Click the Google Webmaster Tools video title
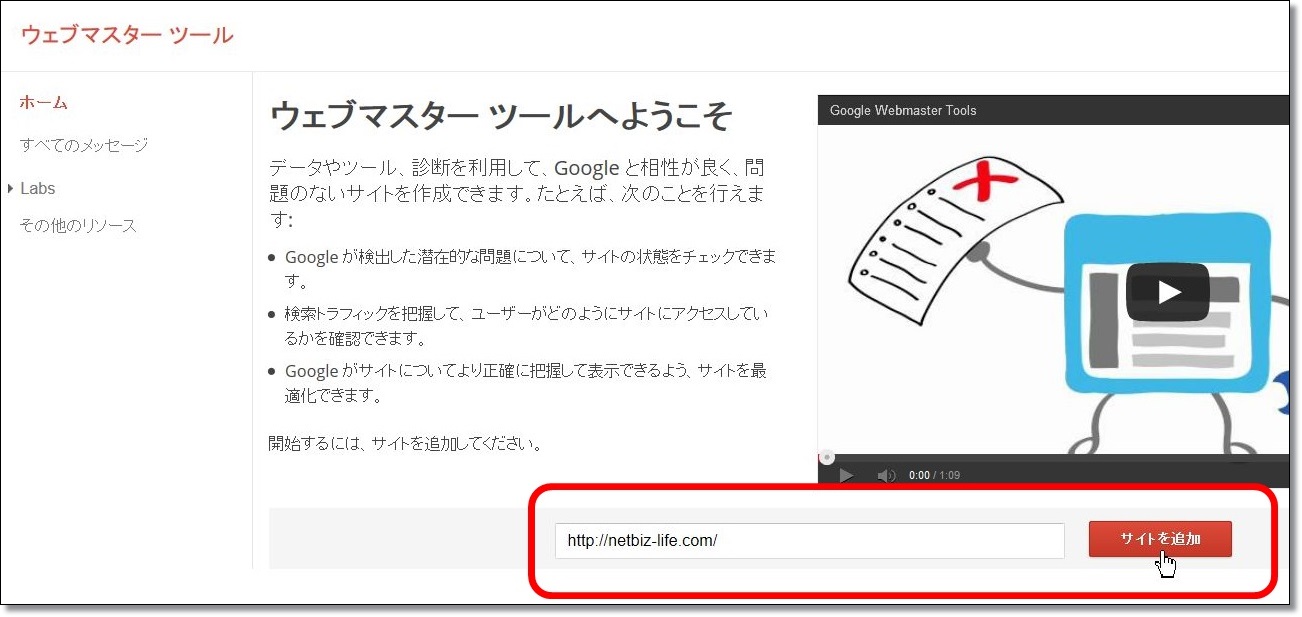Viewport: 1302px width, 617px height. tap(903, 110)
